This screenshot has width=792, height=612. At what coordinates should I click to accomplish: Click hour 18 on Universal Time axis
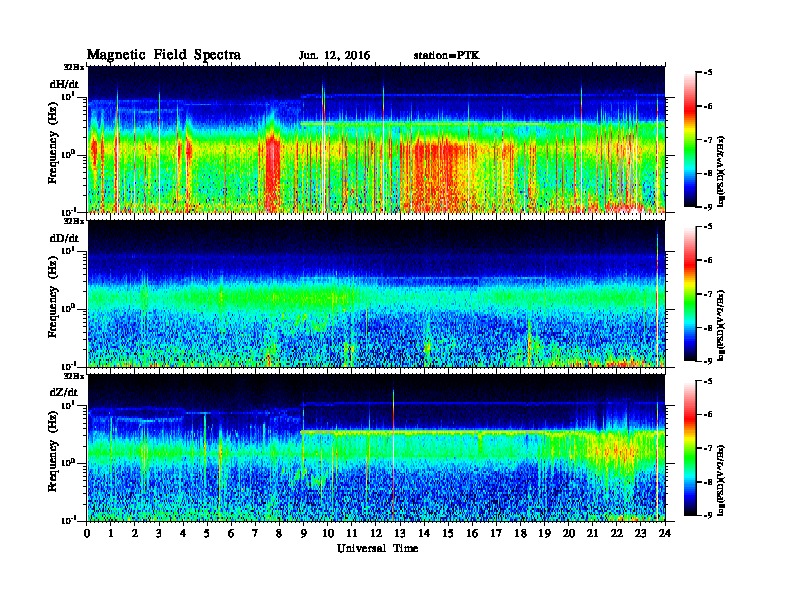[x=520, y=533]
